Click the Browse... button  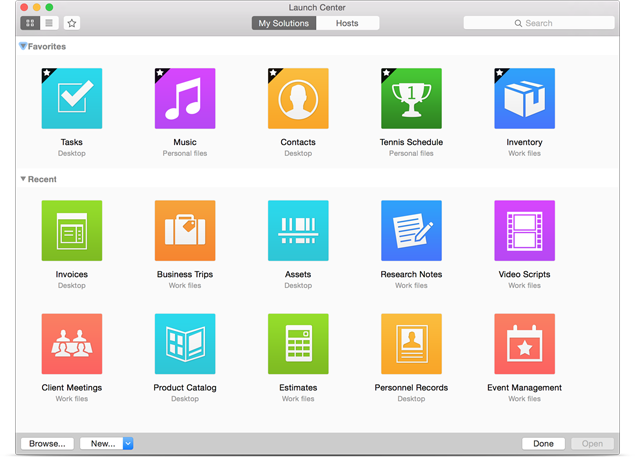[47, 443]
